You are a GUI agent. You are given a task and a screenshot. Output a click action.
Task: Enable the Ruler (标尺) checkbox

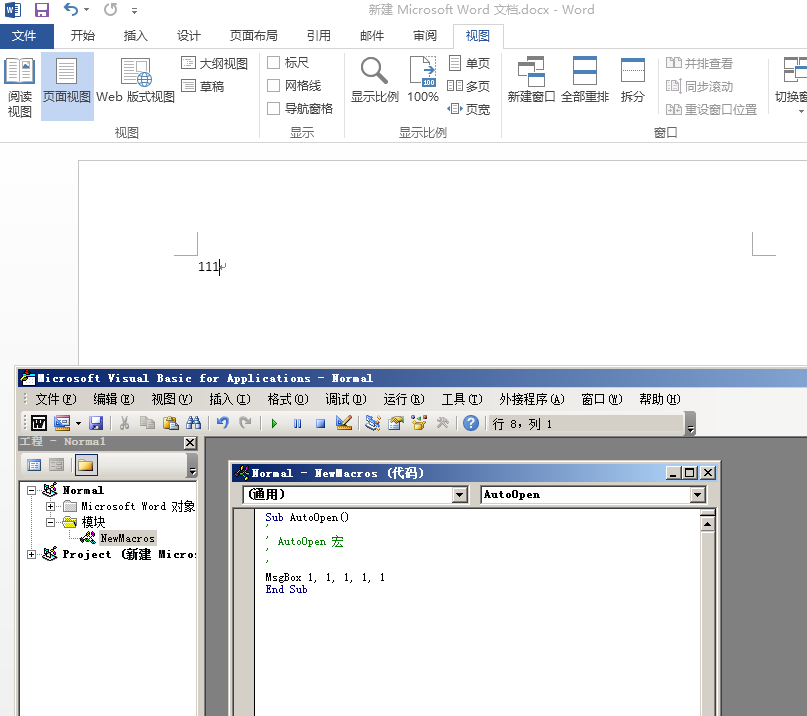(x=274, y=63)
